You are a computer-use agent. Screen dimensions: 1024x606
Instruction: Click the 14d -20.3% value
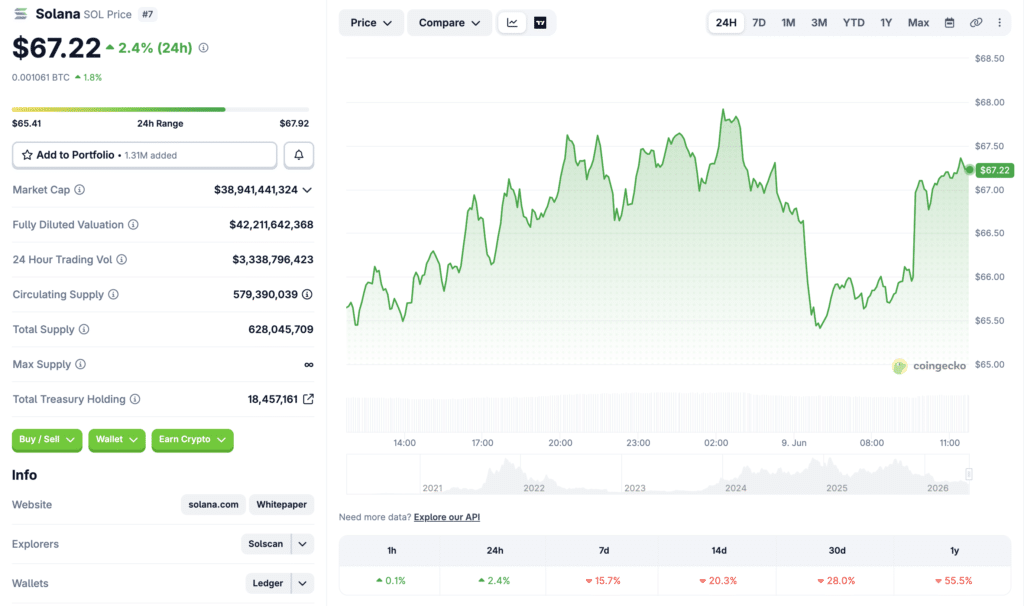click(718, 581)
